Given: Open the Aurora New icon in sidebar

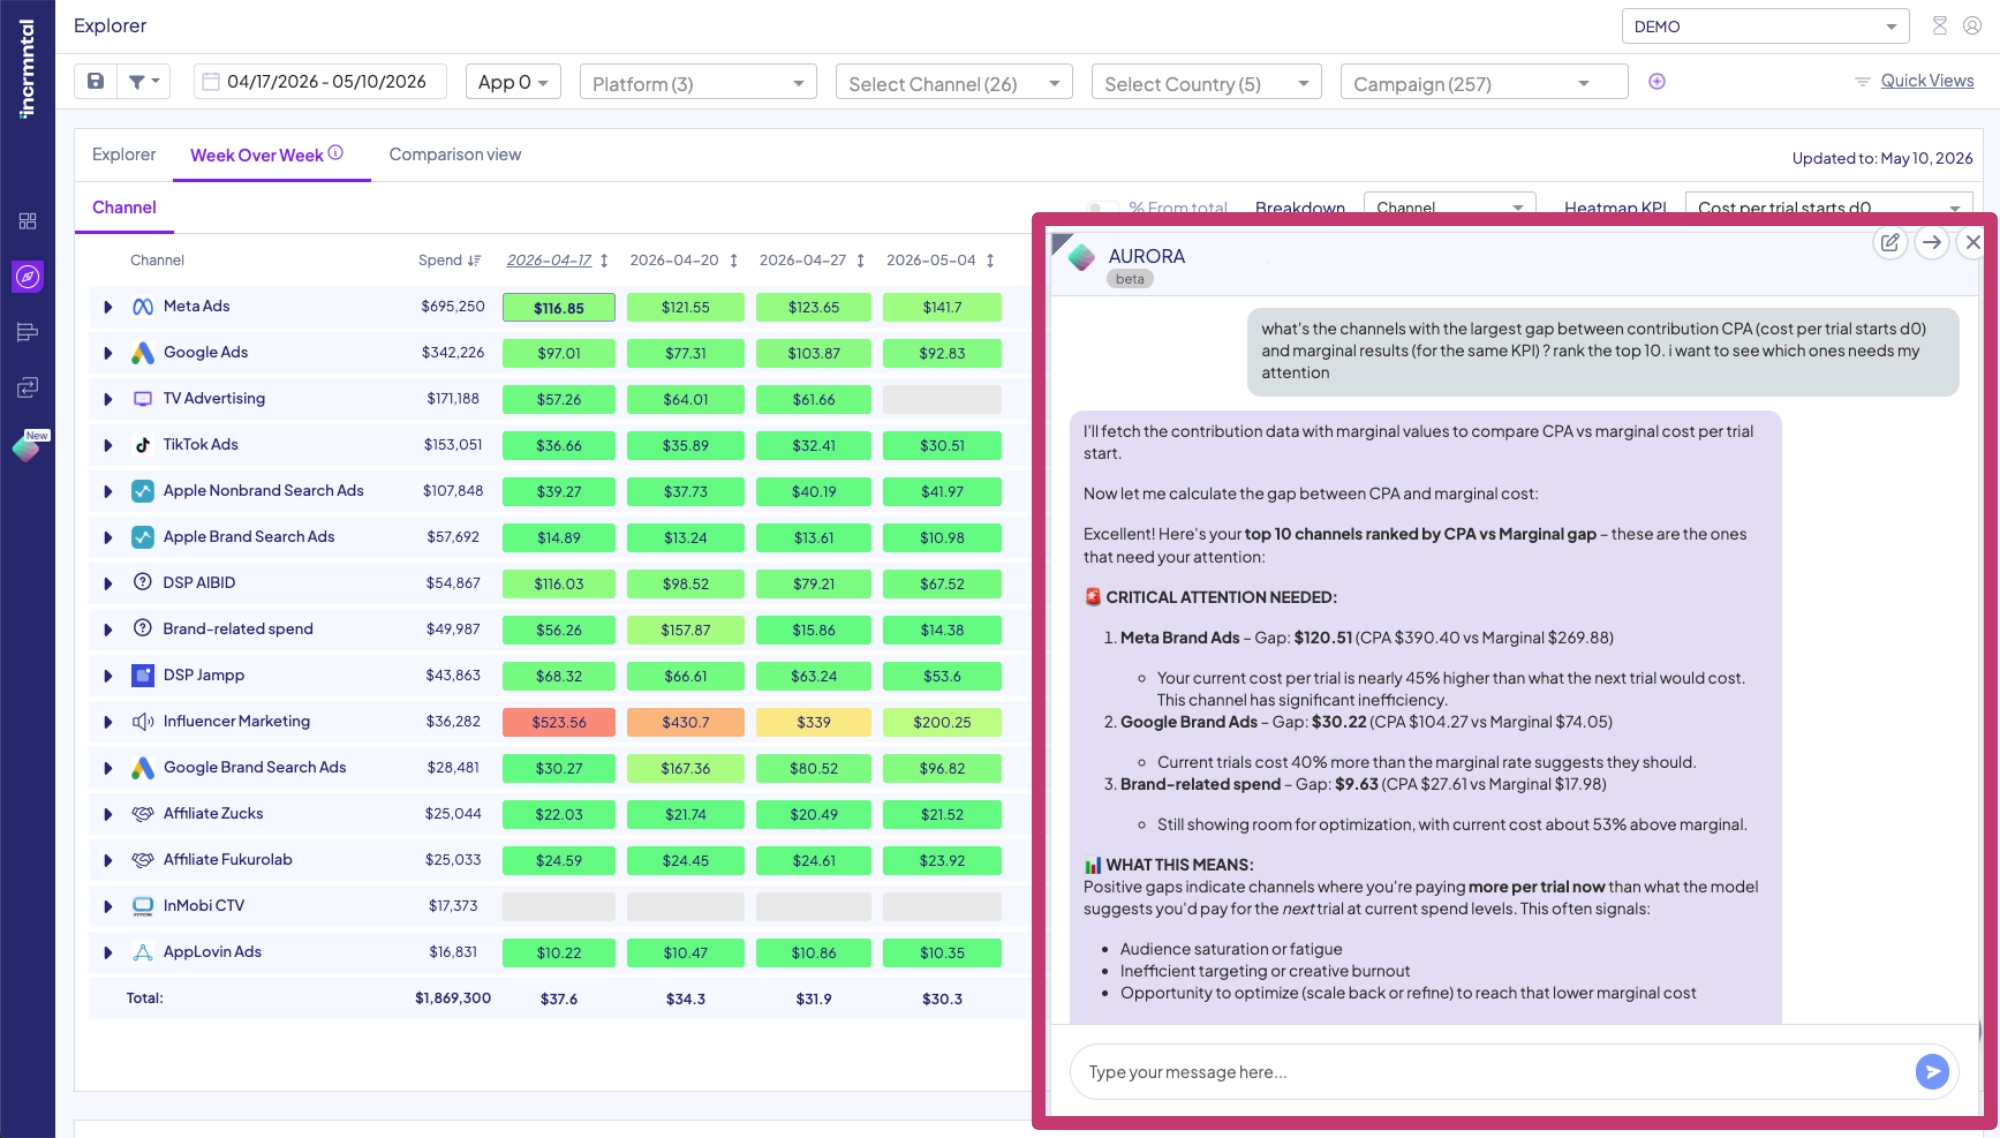Looking at the screenshot, I should (28, 446).
